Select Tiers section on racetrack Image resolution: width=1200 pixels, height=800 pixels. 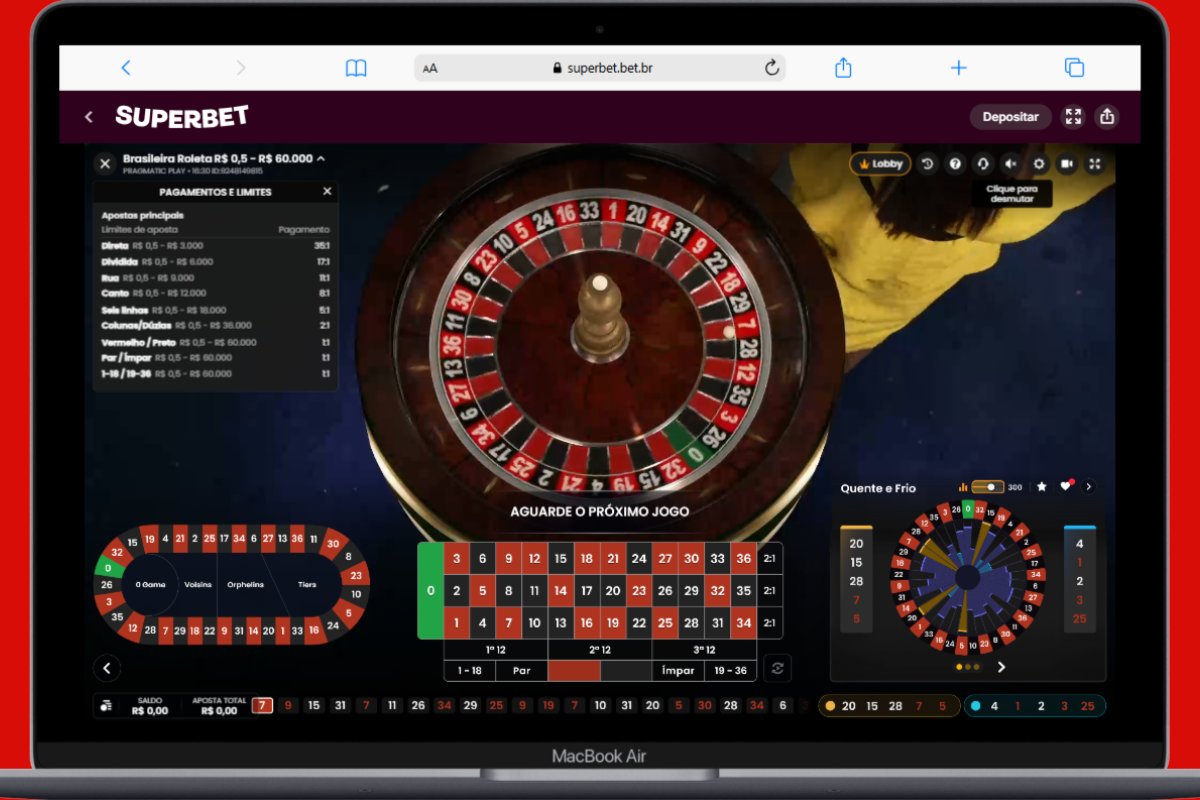pos(306,584)
